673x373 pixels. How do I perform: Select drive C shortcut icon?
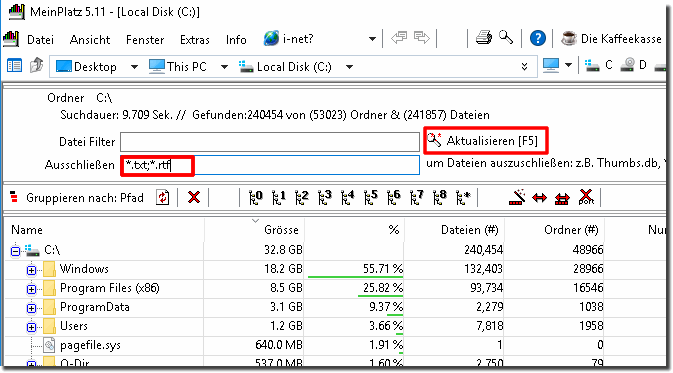599,65
